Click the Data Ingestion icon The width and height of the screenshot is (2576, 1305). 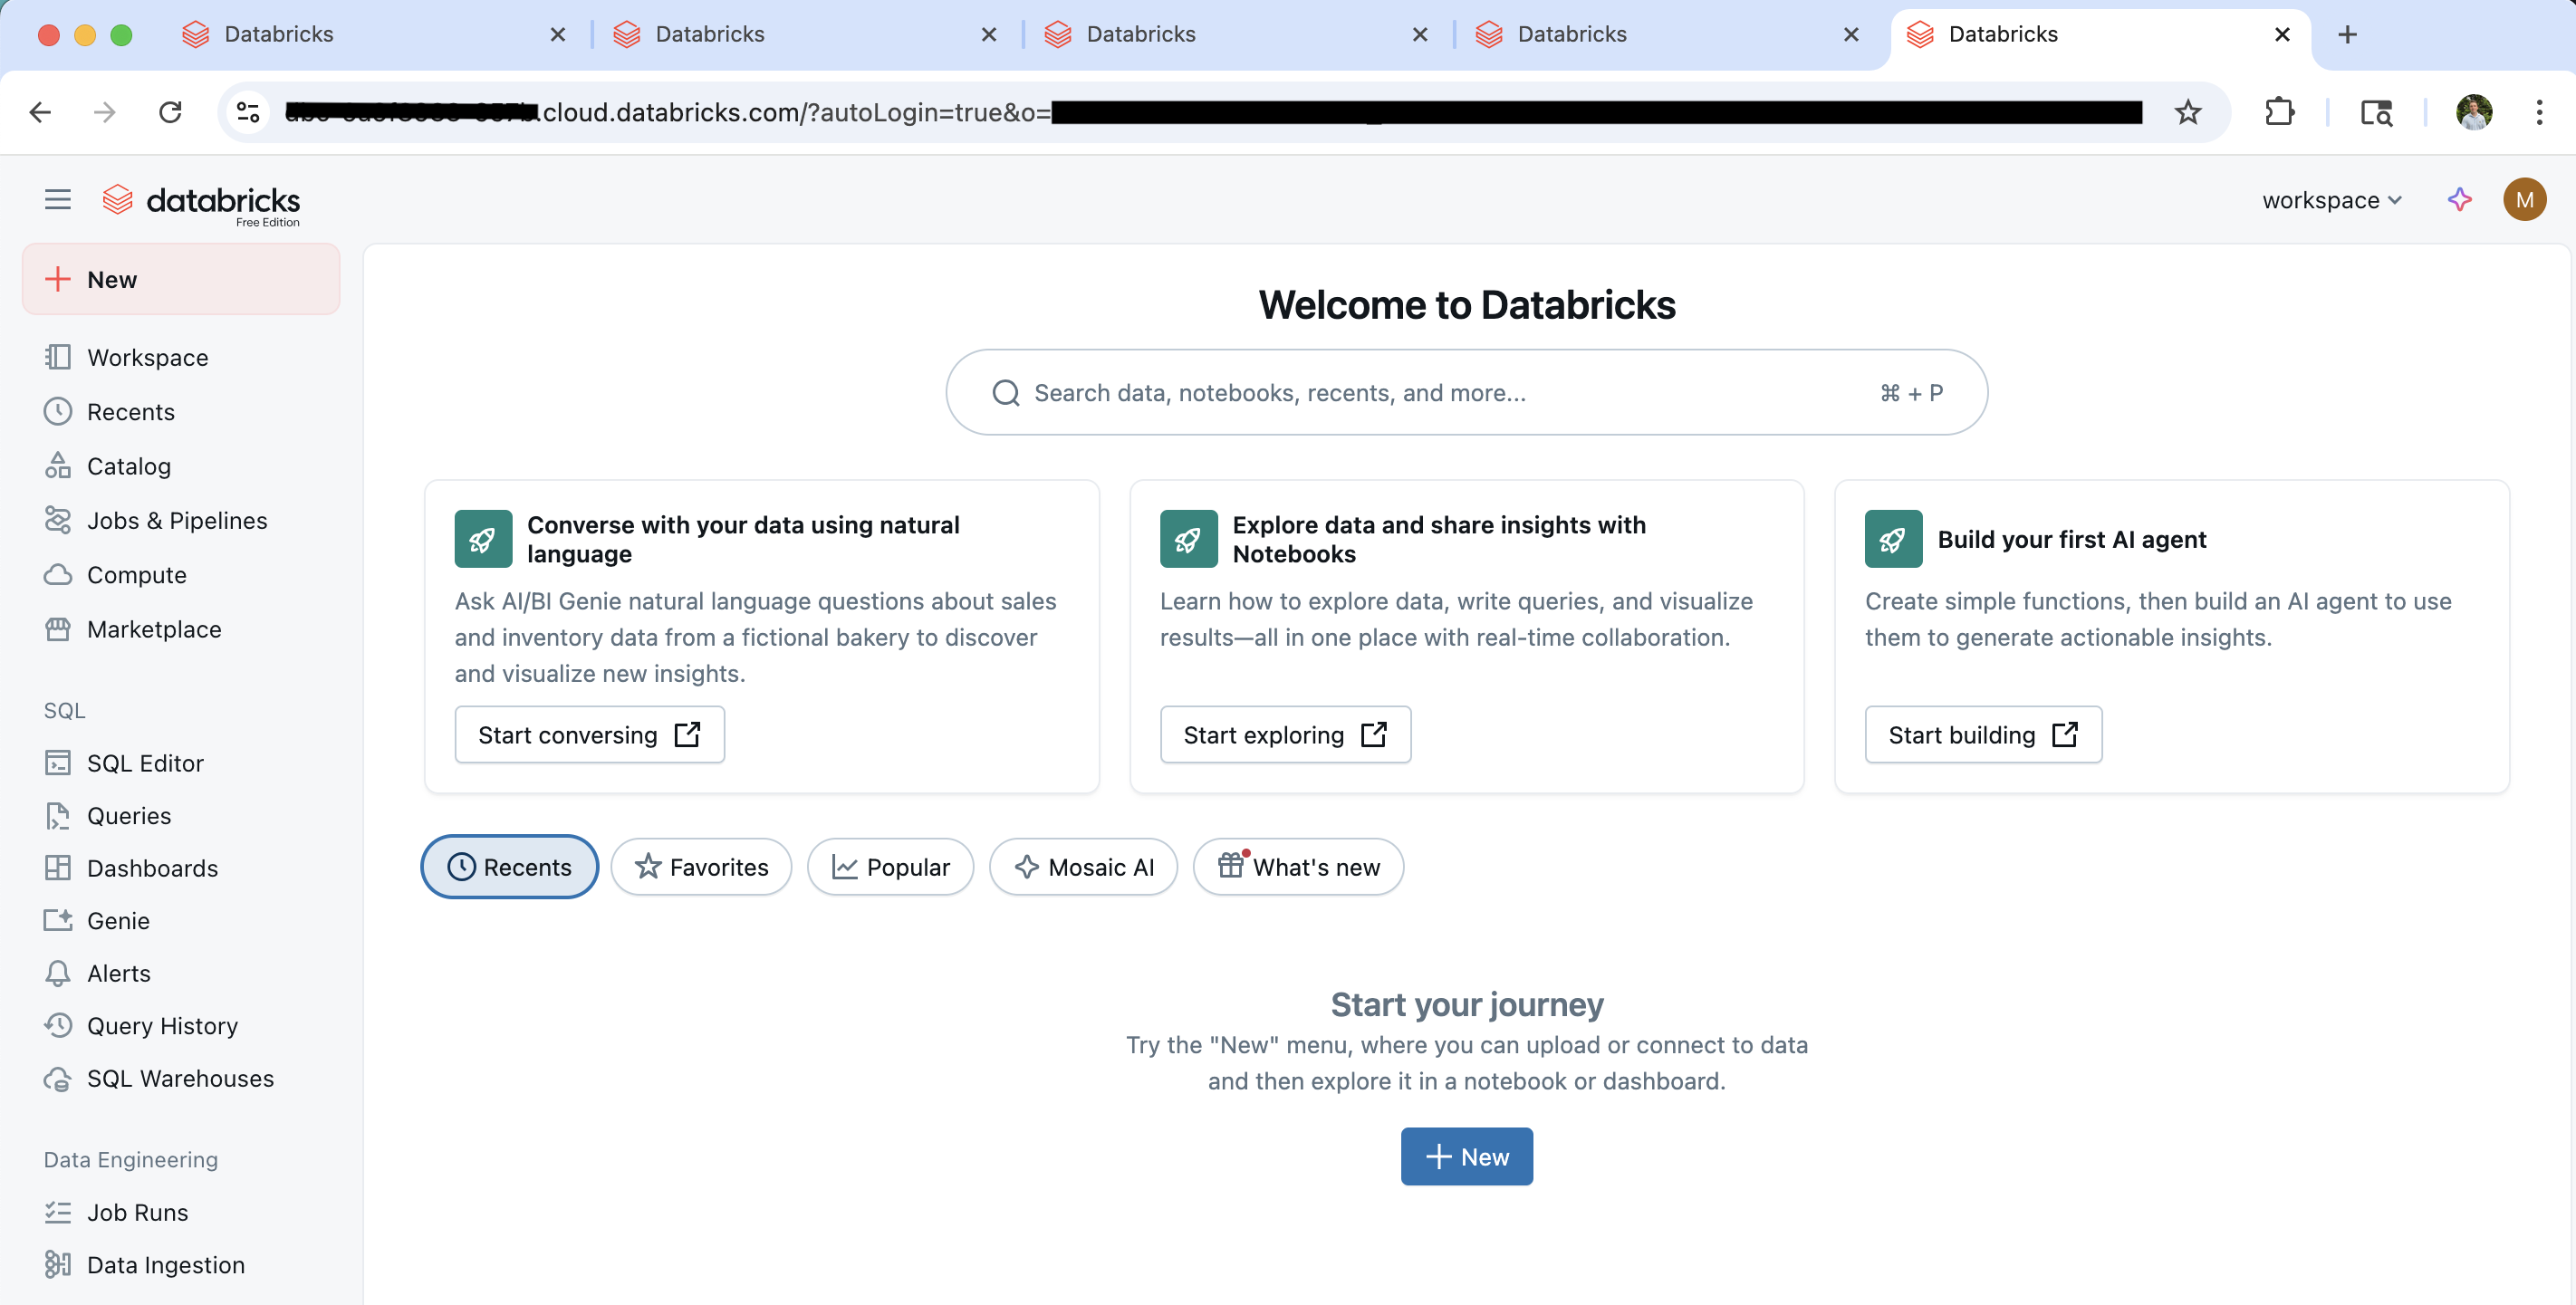(58, 1265)
